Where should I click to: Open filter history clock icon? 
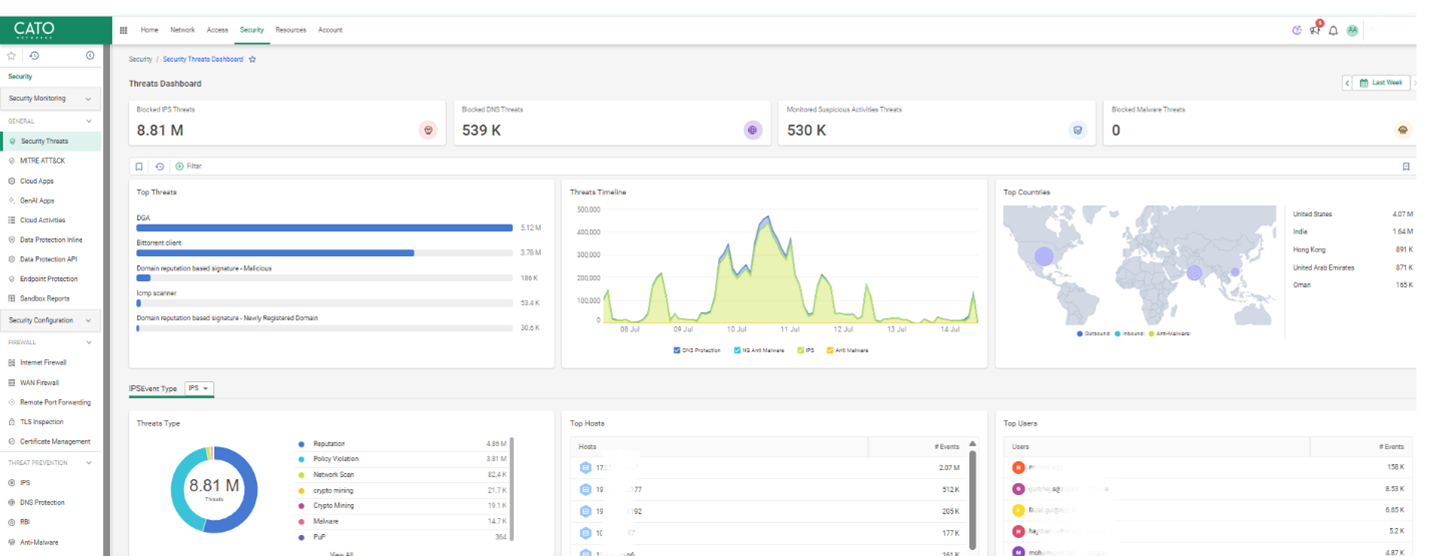pos(159,166)
